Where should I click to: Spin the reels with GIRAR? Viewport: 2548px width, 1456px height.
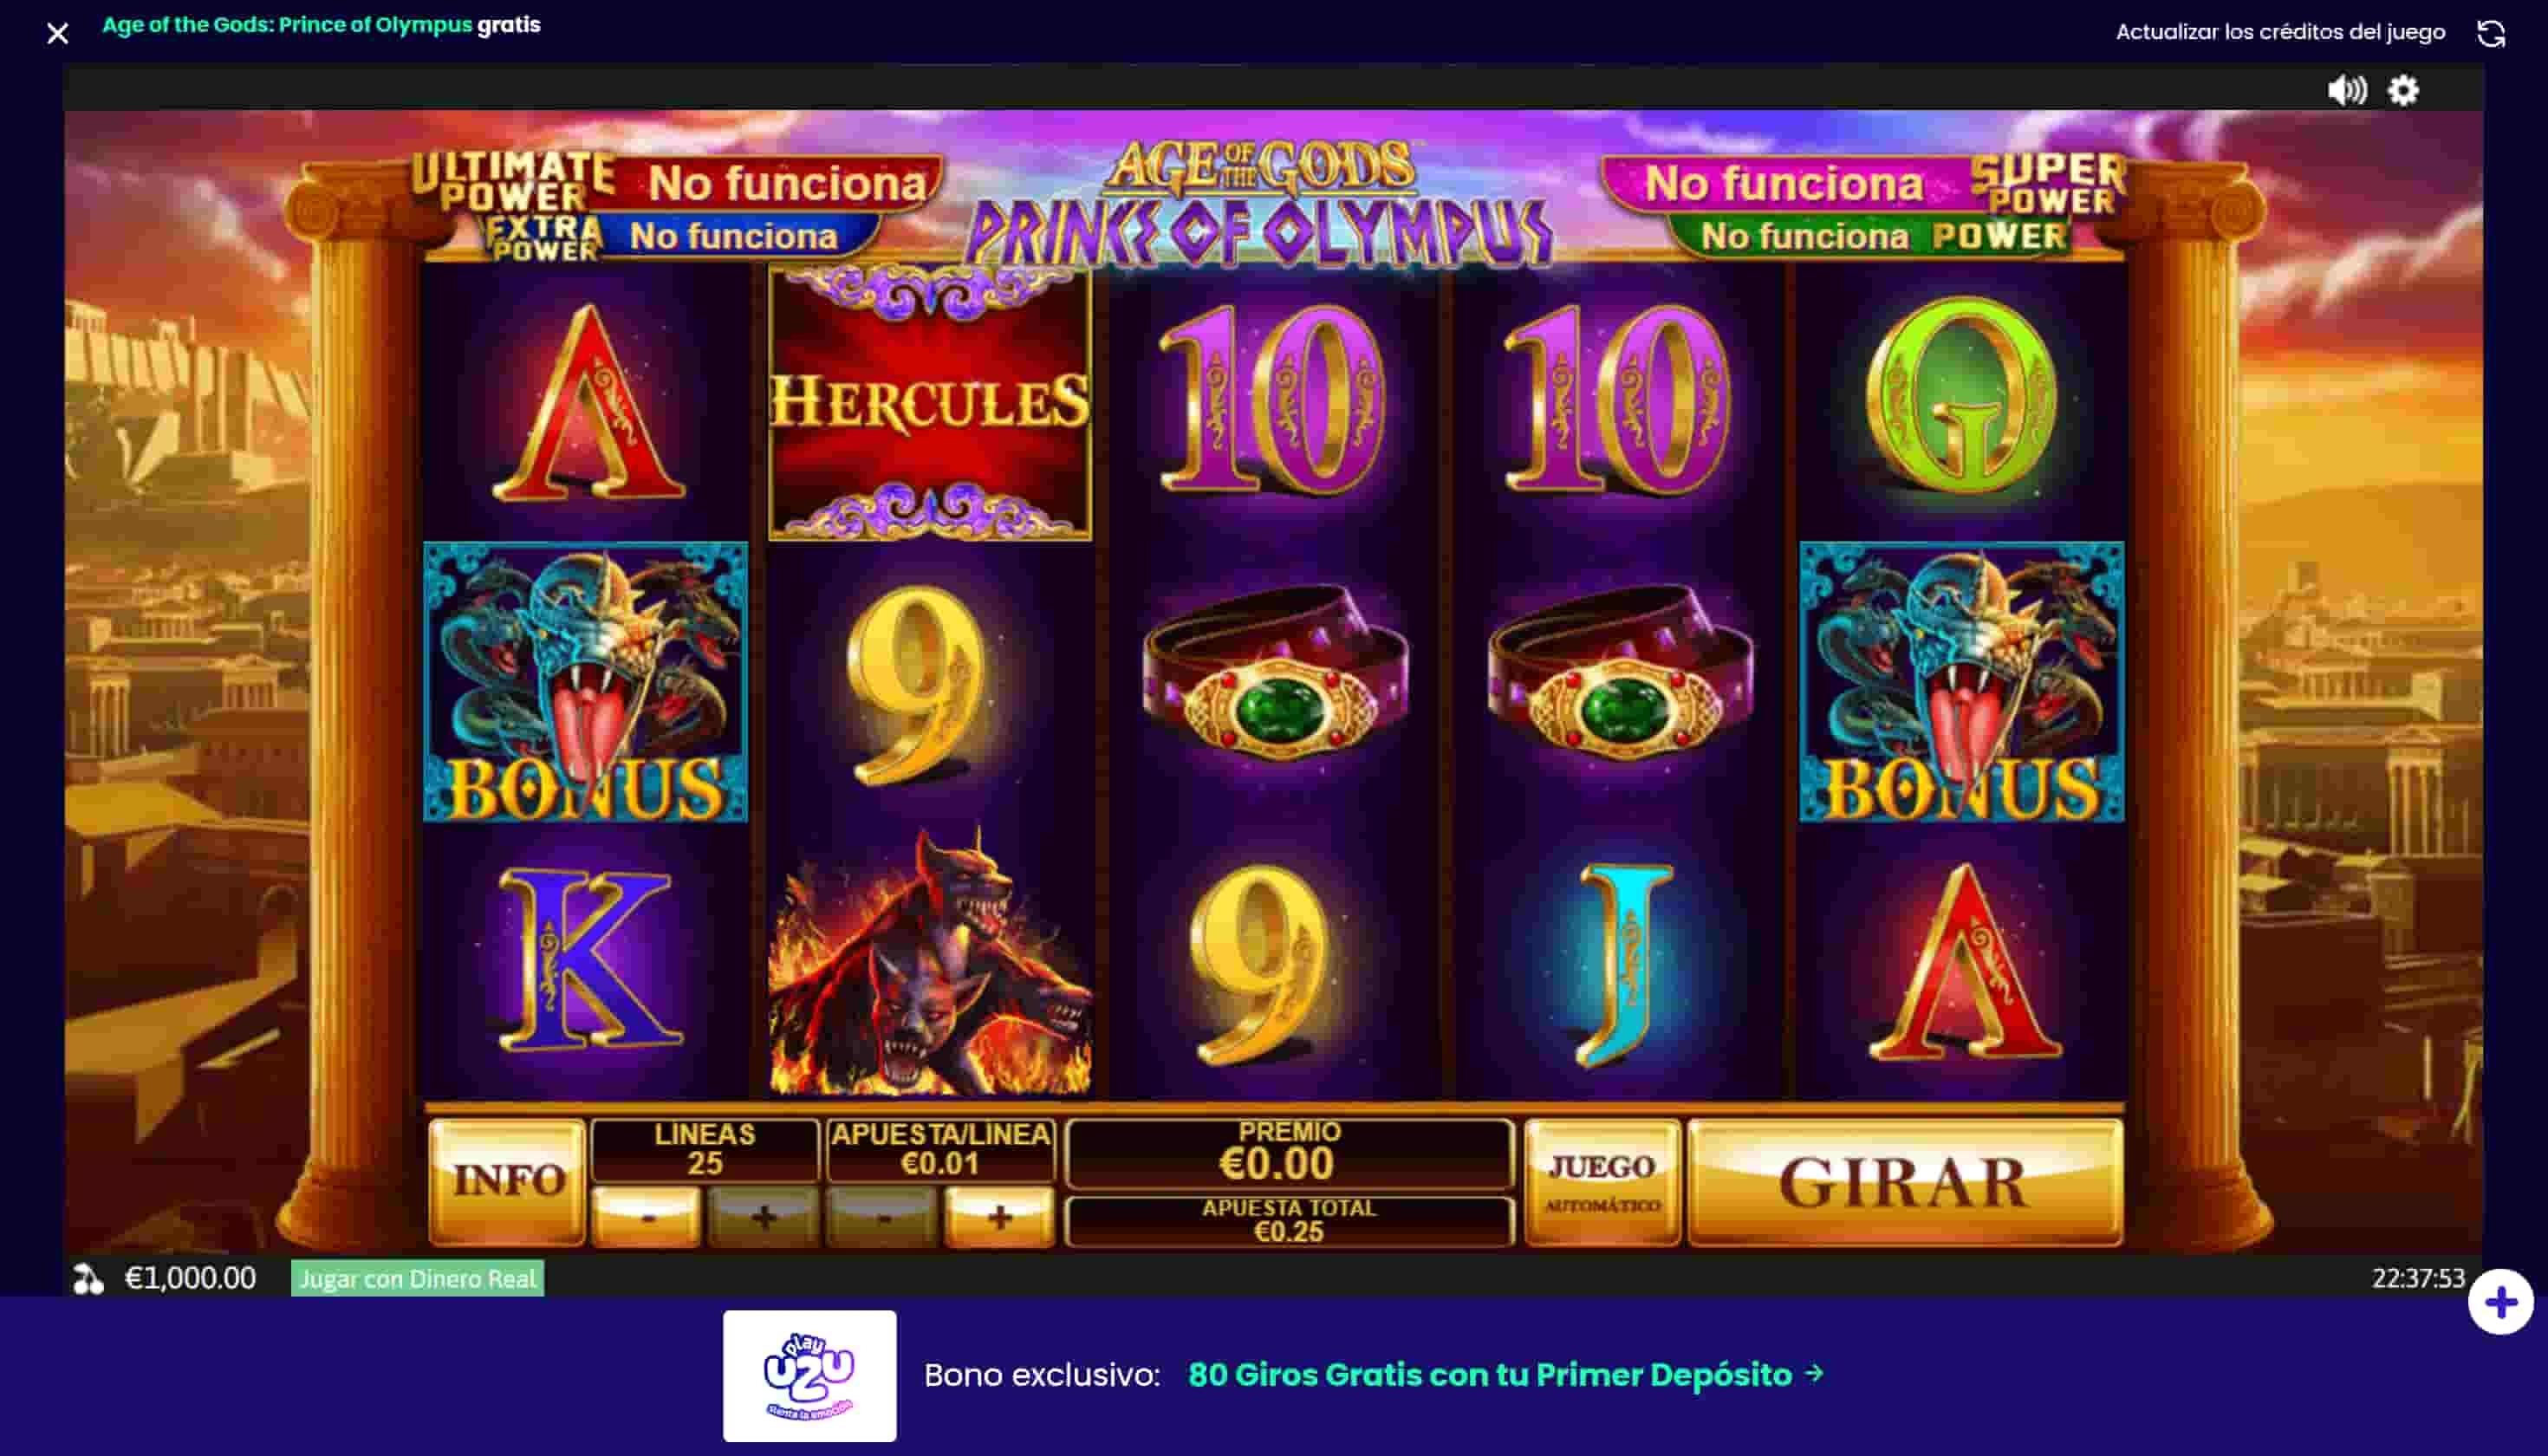[1905, 1182]
